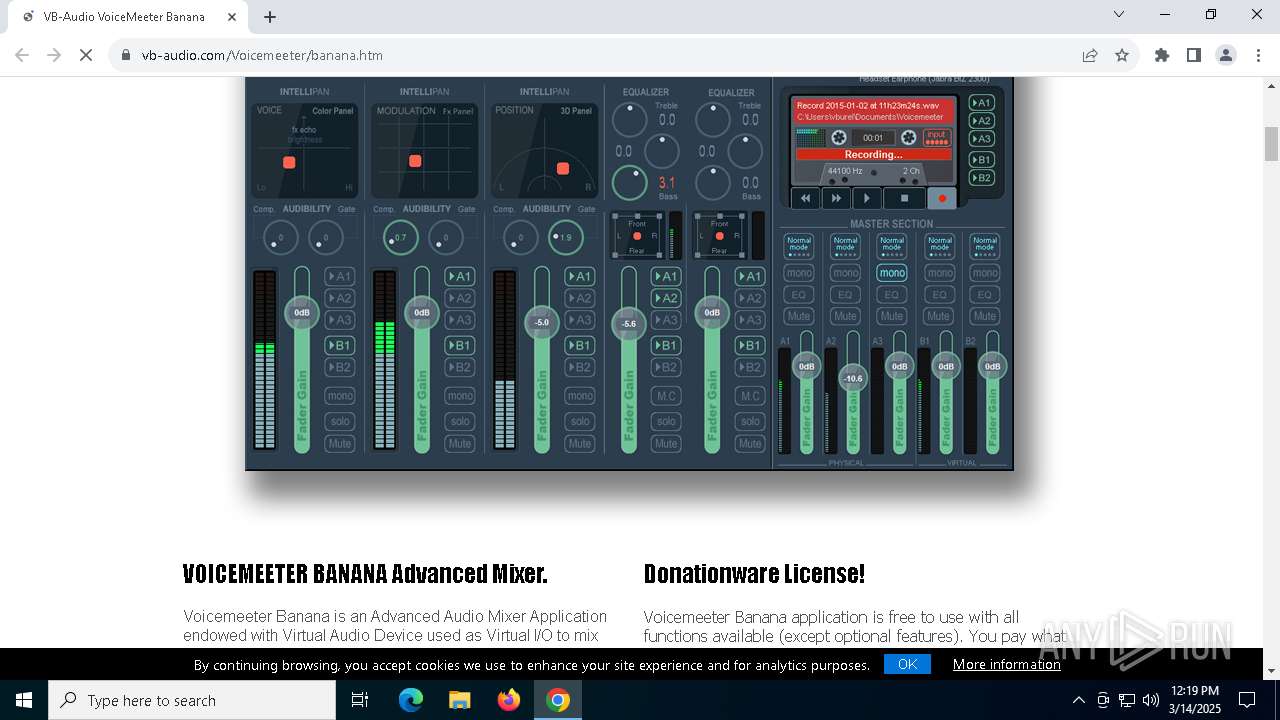Image resolution: width=1280 pixels, height=720 pixels.
Task: Change Normal mode selector on bus A1
Action: 799,246
